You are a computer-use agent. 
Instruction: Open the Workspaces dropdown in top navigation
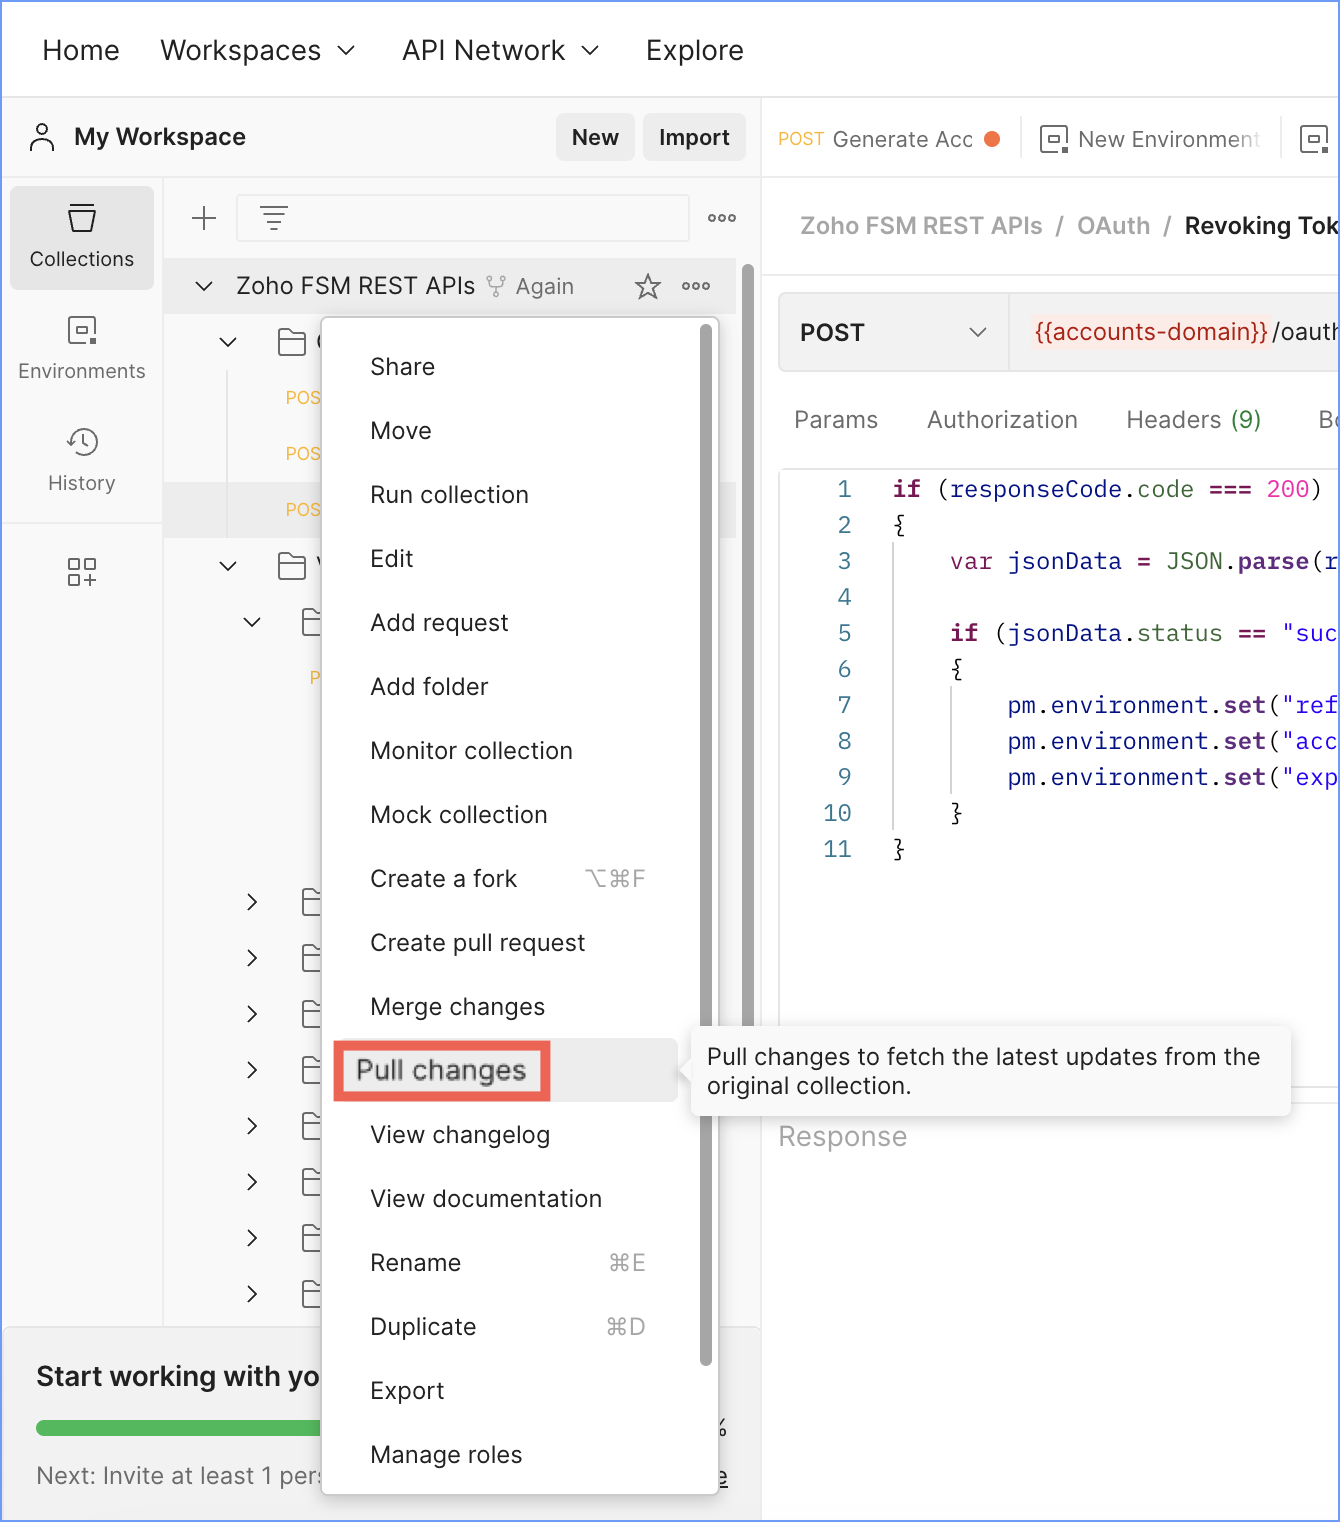point(258,50)
